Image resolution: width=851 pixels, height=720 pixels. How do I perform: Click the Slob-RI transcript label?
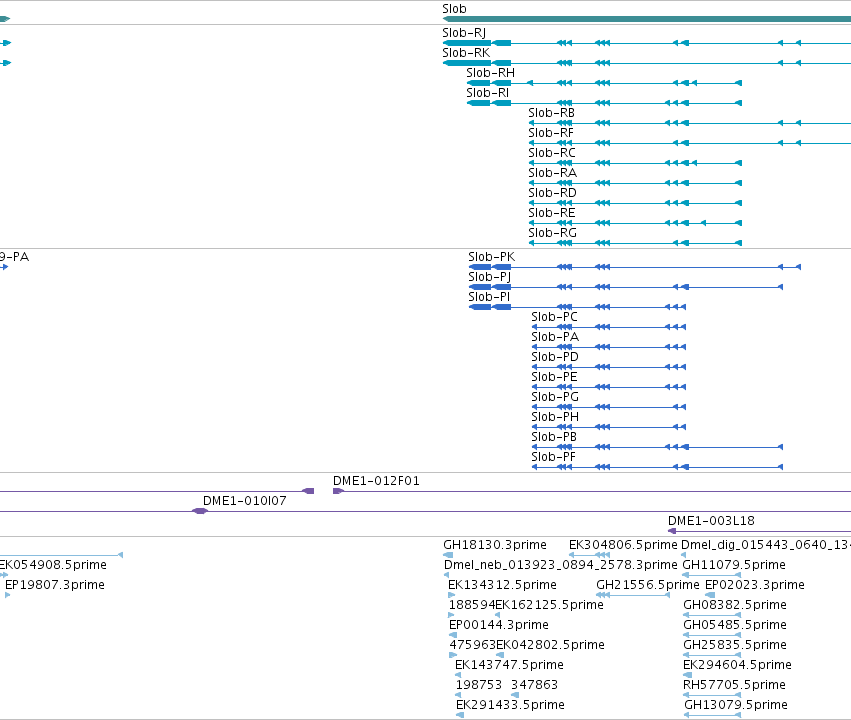pos(487,93)
